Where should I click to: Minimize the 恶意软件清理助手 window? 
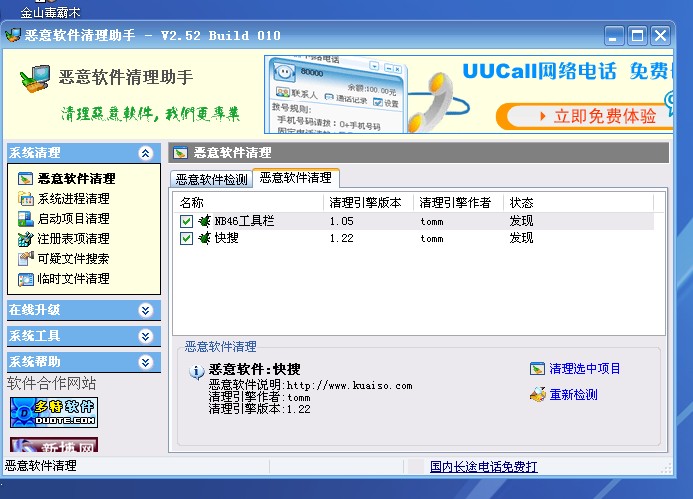[x=613, y=35]
